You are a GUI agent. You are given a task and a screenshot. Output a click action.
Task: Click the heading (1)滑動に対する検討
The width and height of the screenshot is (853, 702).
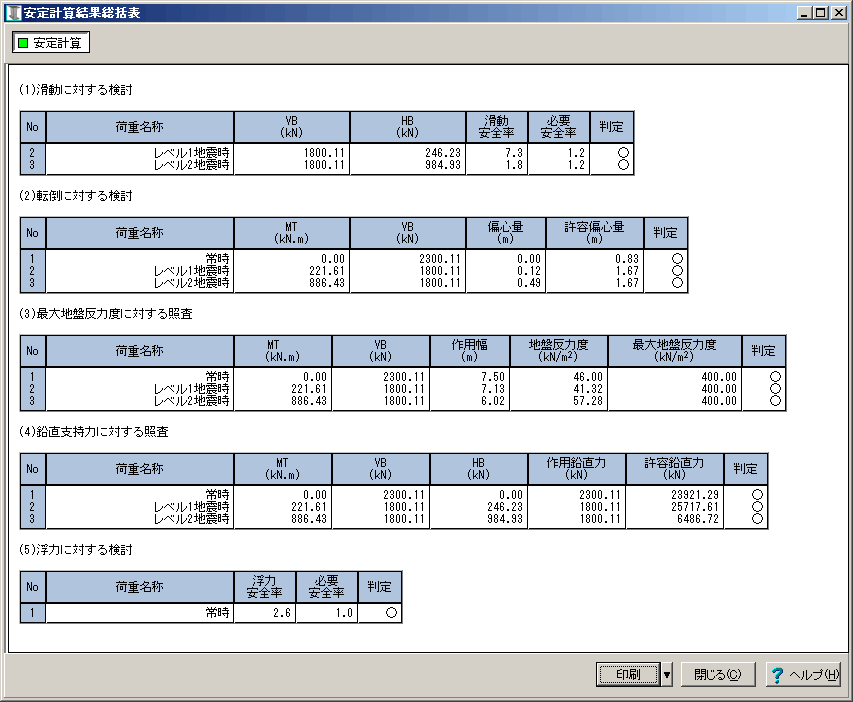[x=76, y=90]
